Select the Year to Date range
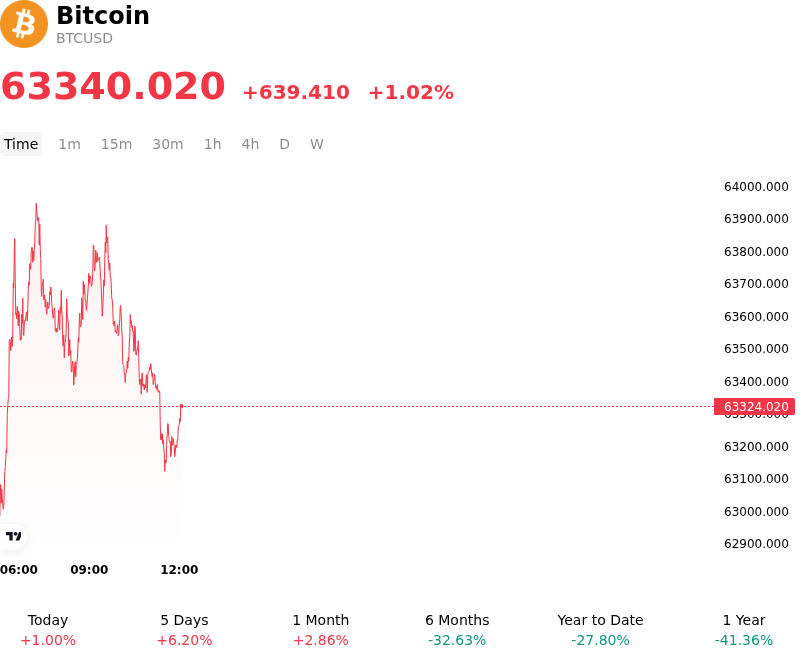The height and width of the screenshot is (660, 800). click(x=600, y=630)
